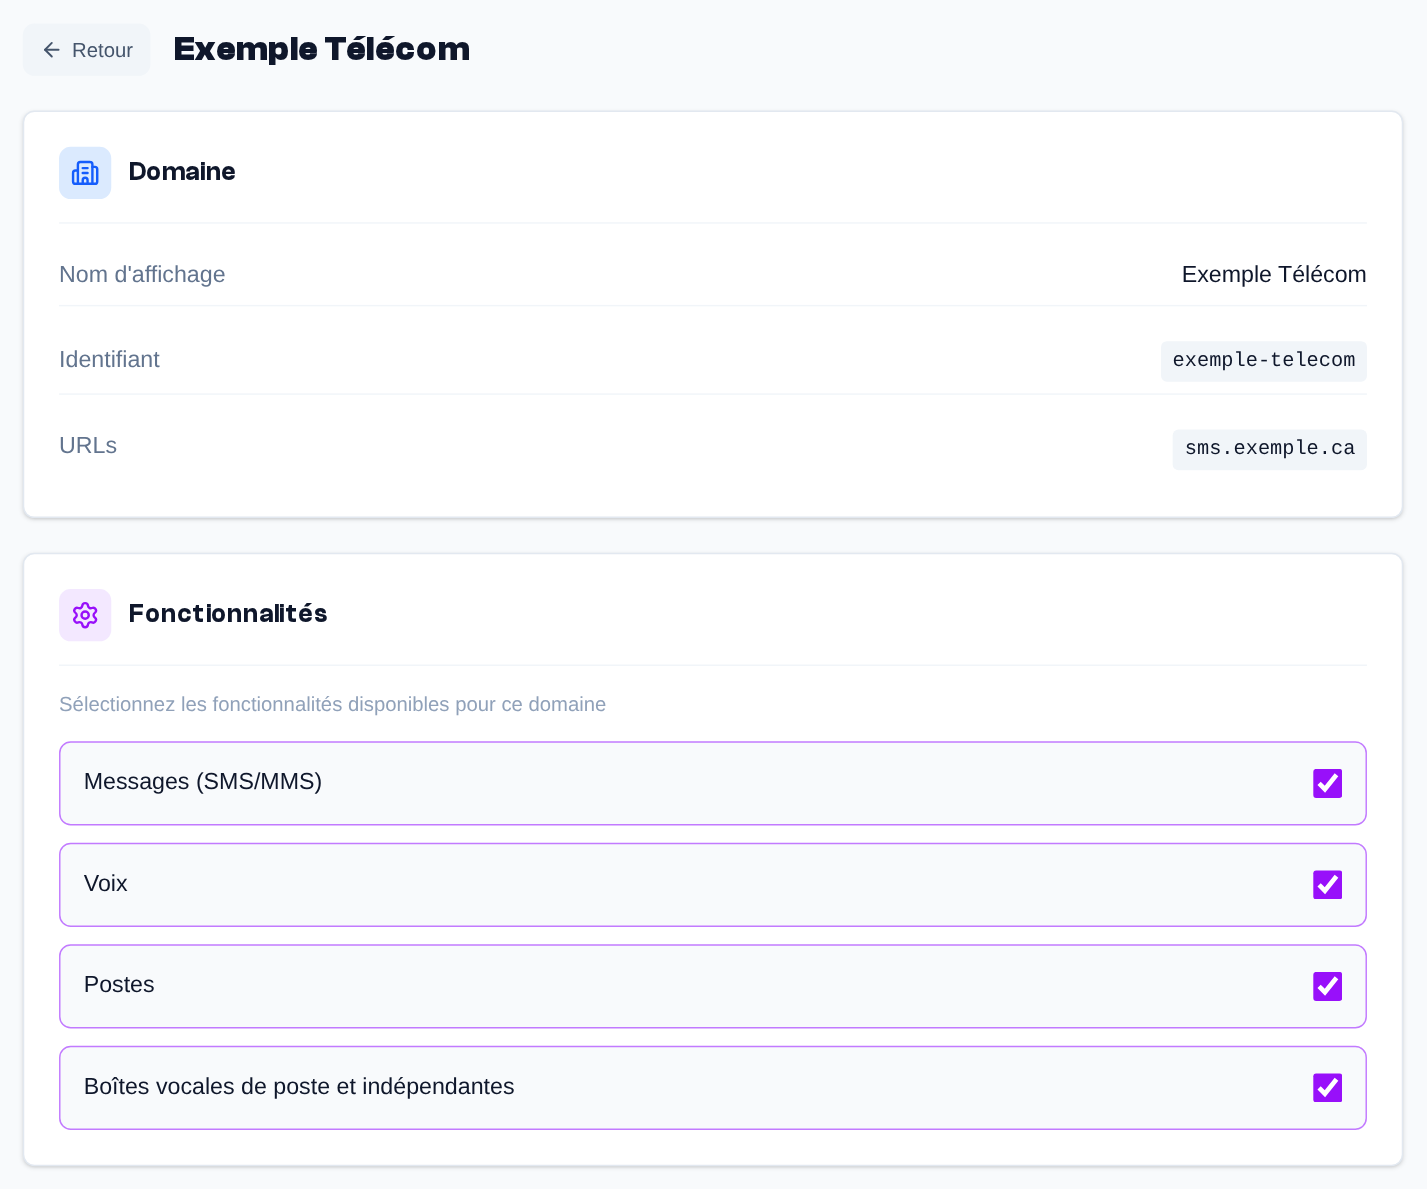This screenshot has height=1189, width=1427.
Task: Go back with the Retour button
Action: click(x=87, y=50)
